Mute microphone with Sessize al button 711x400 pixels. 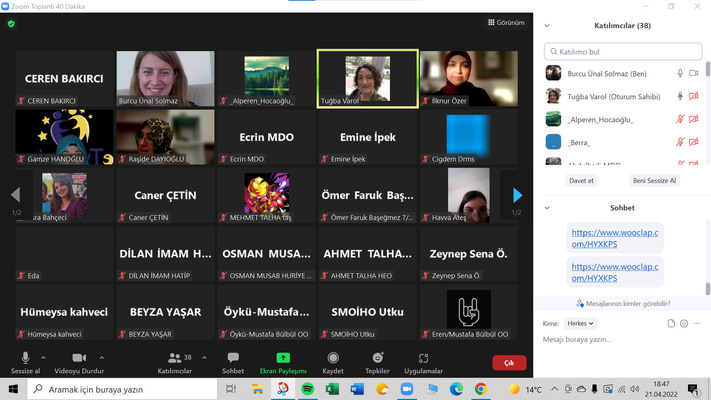pyautogui.click(x=25, y=363)
